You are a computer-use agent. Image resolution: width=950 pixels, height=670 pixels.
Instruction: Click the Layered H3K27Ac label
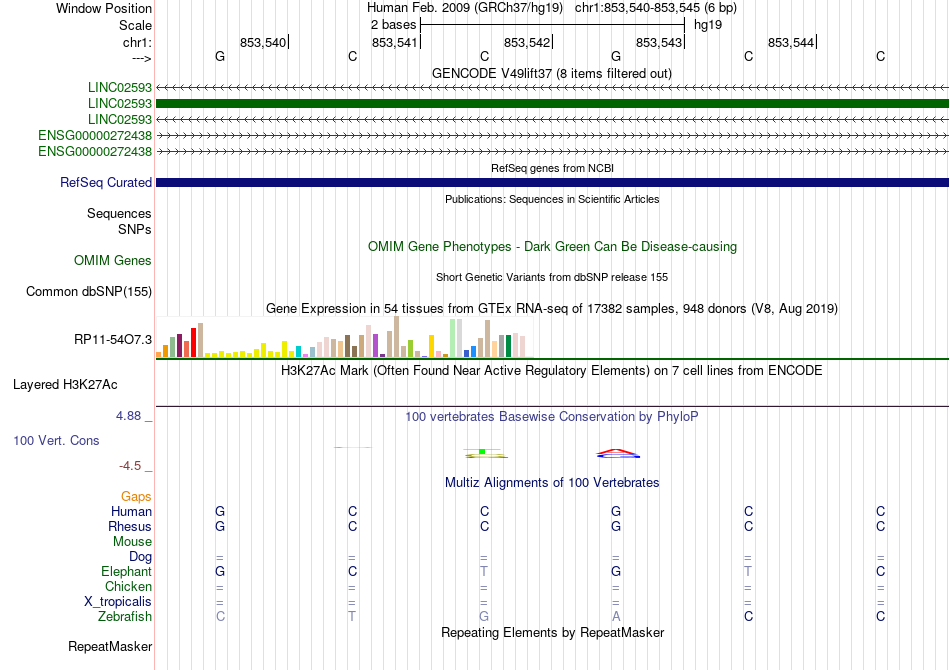click(x=65, y=385)
